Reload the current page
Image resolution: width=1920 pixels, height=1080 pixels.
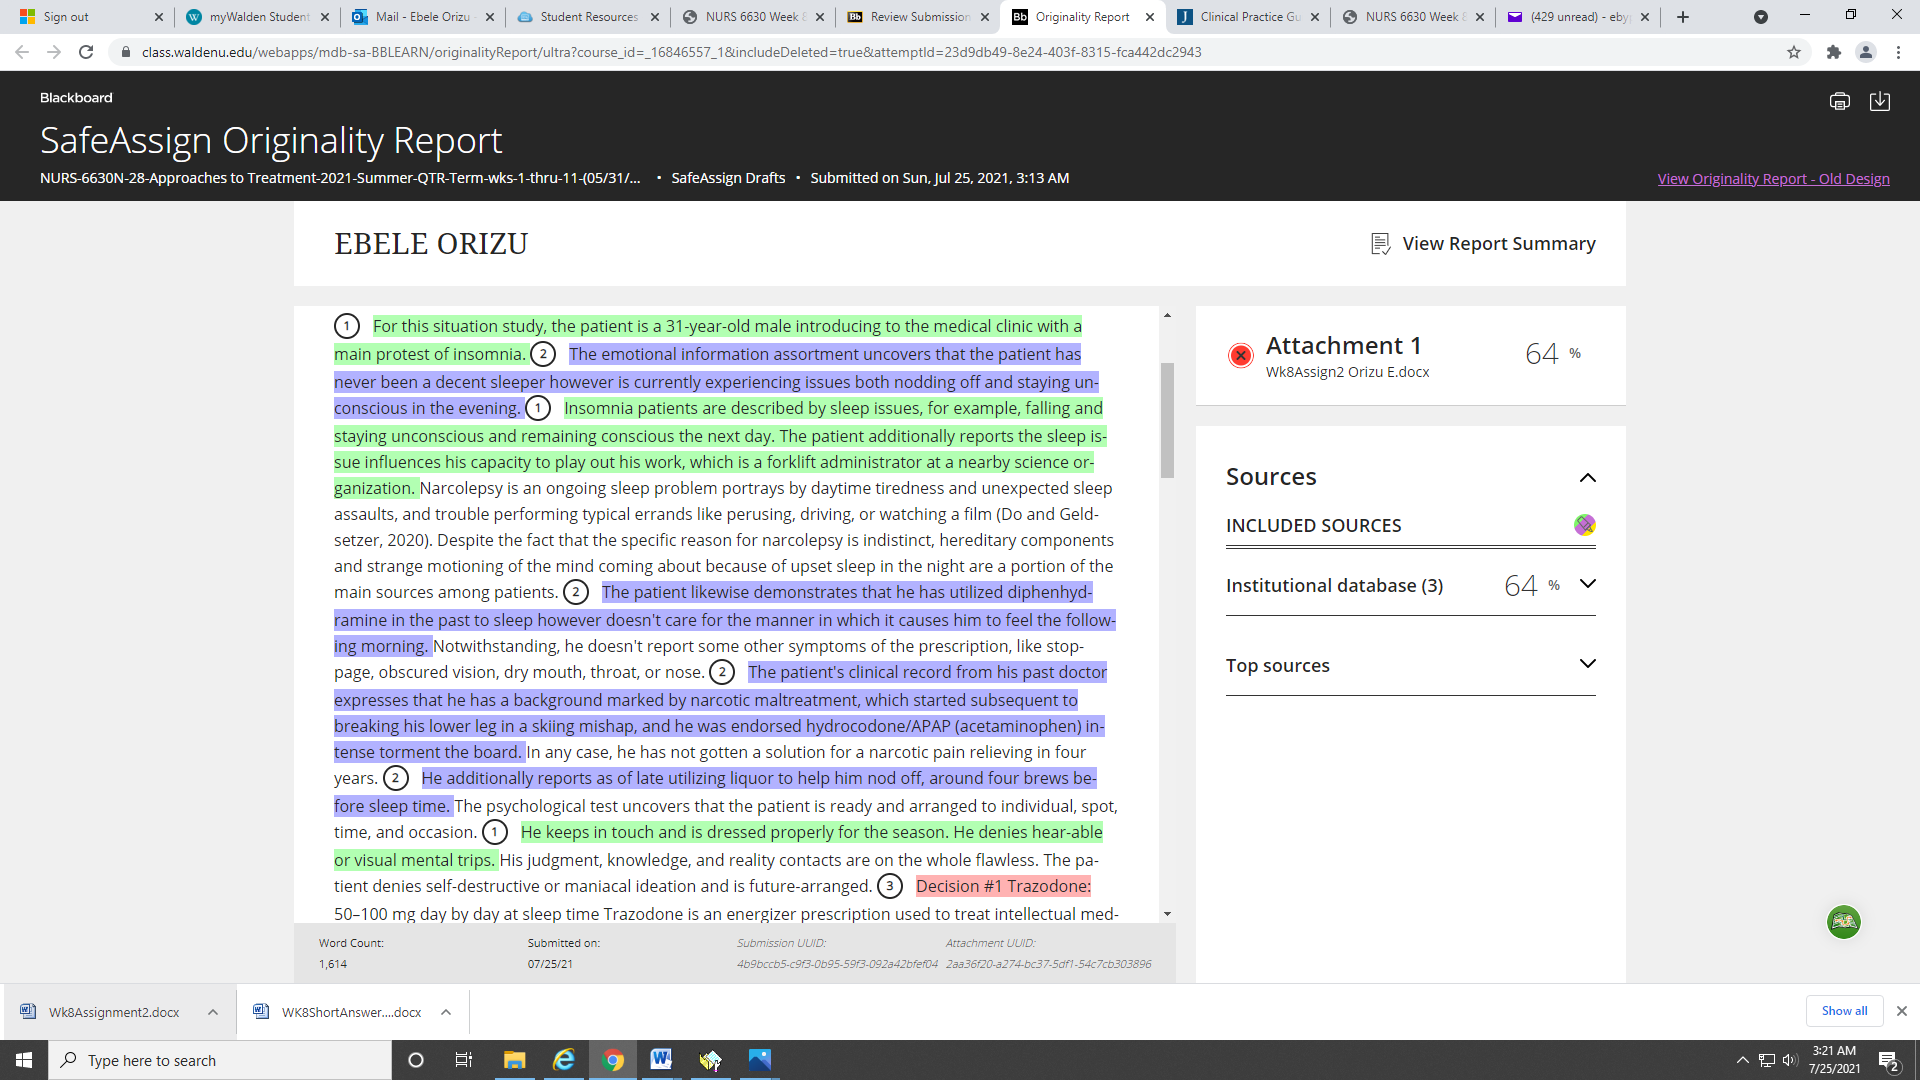click(86, 52)
